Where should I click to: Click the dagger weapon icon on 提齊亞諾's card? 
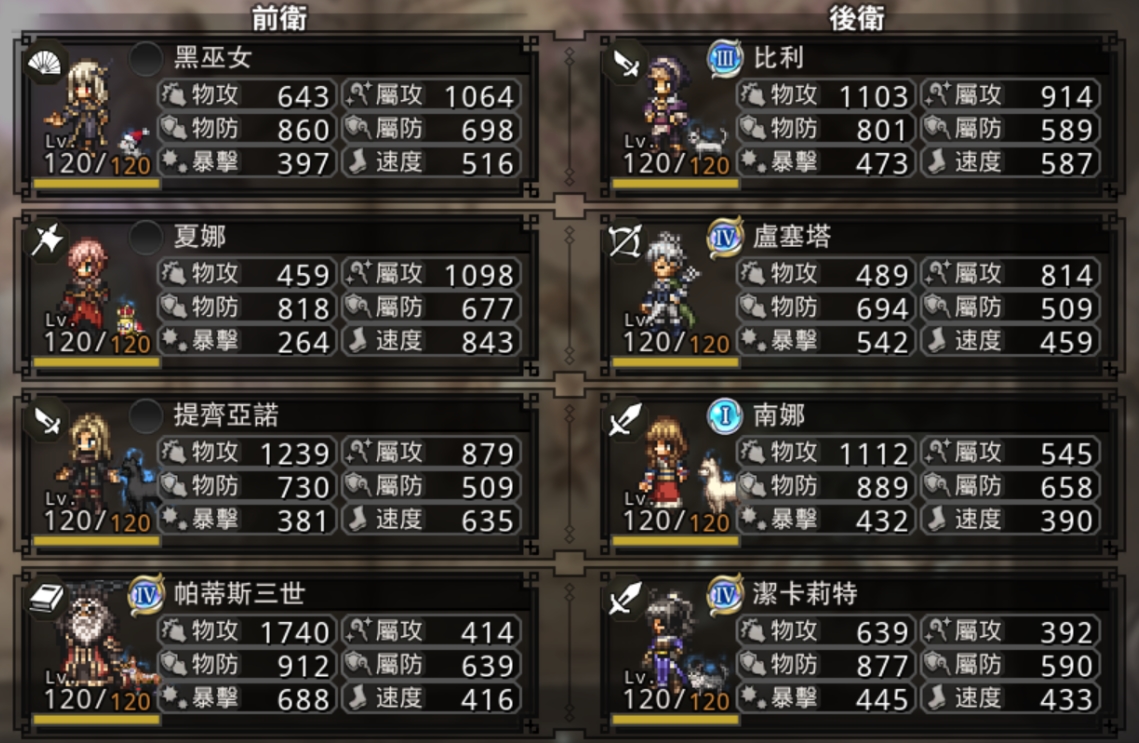point(46,421)
